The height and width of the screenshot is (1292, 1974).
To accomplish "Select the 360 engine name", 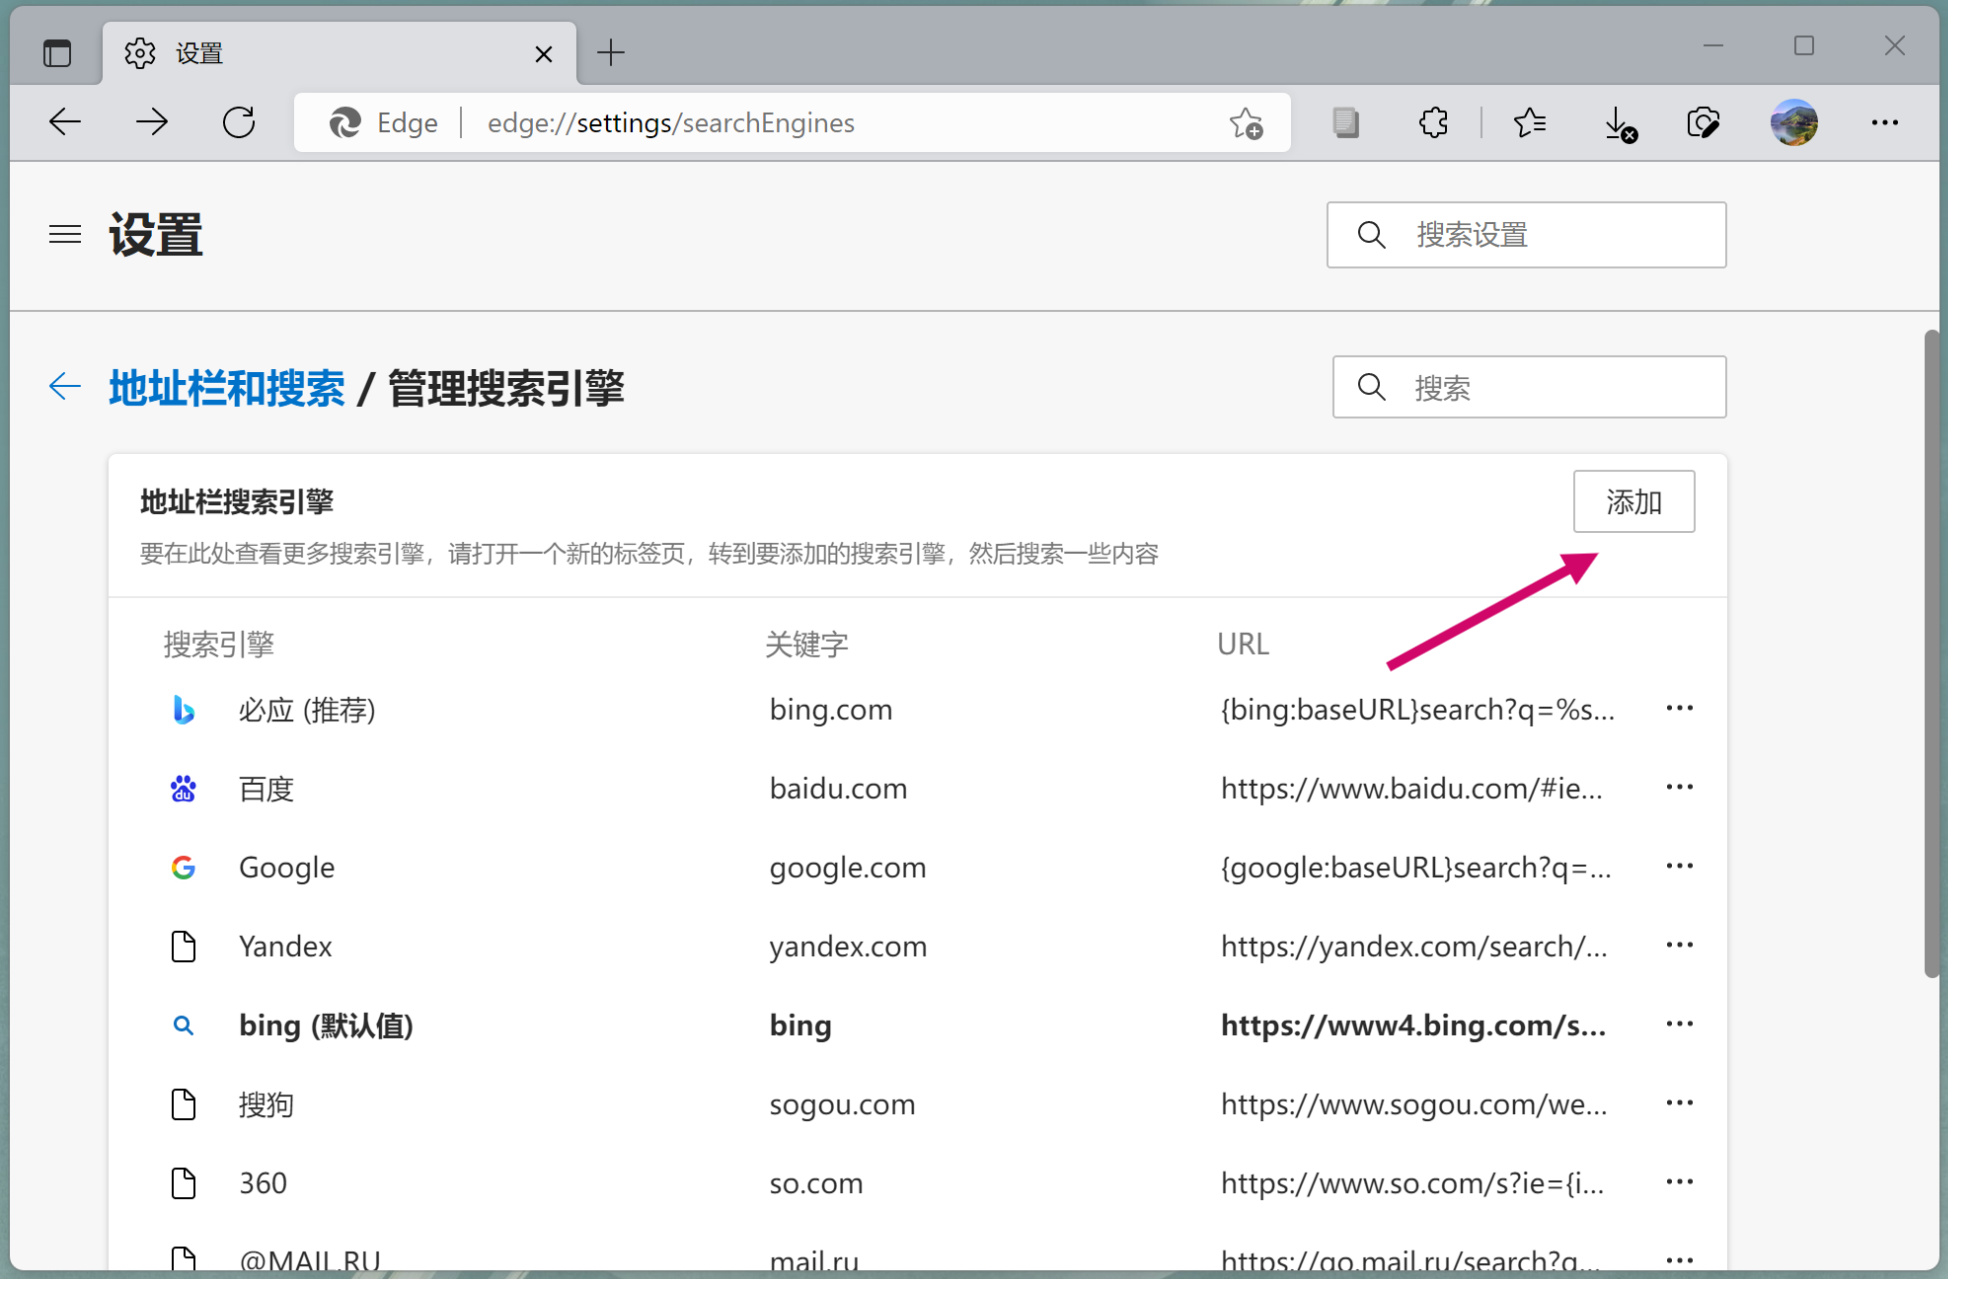I will [x=263, y=1183].
